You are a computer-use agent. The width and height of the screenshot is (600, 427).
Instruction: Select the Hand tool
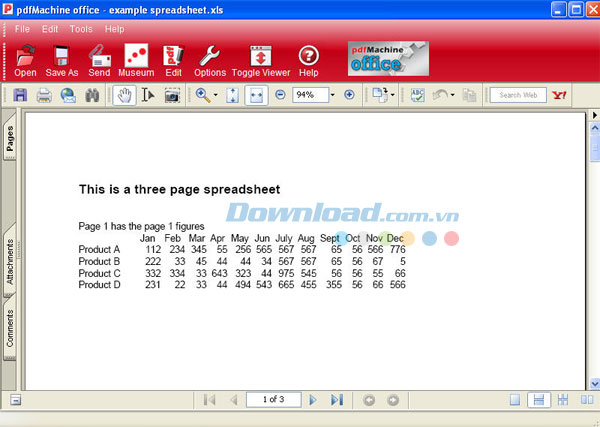click(x=124, y=95)
